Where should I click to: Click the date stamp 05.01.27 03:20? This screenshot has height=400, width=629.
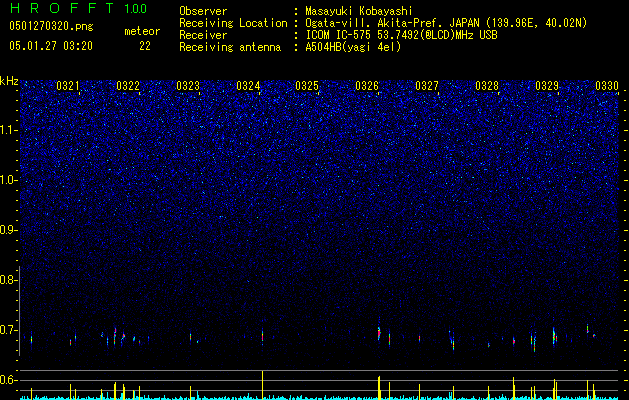(x=51, y=46)
